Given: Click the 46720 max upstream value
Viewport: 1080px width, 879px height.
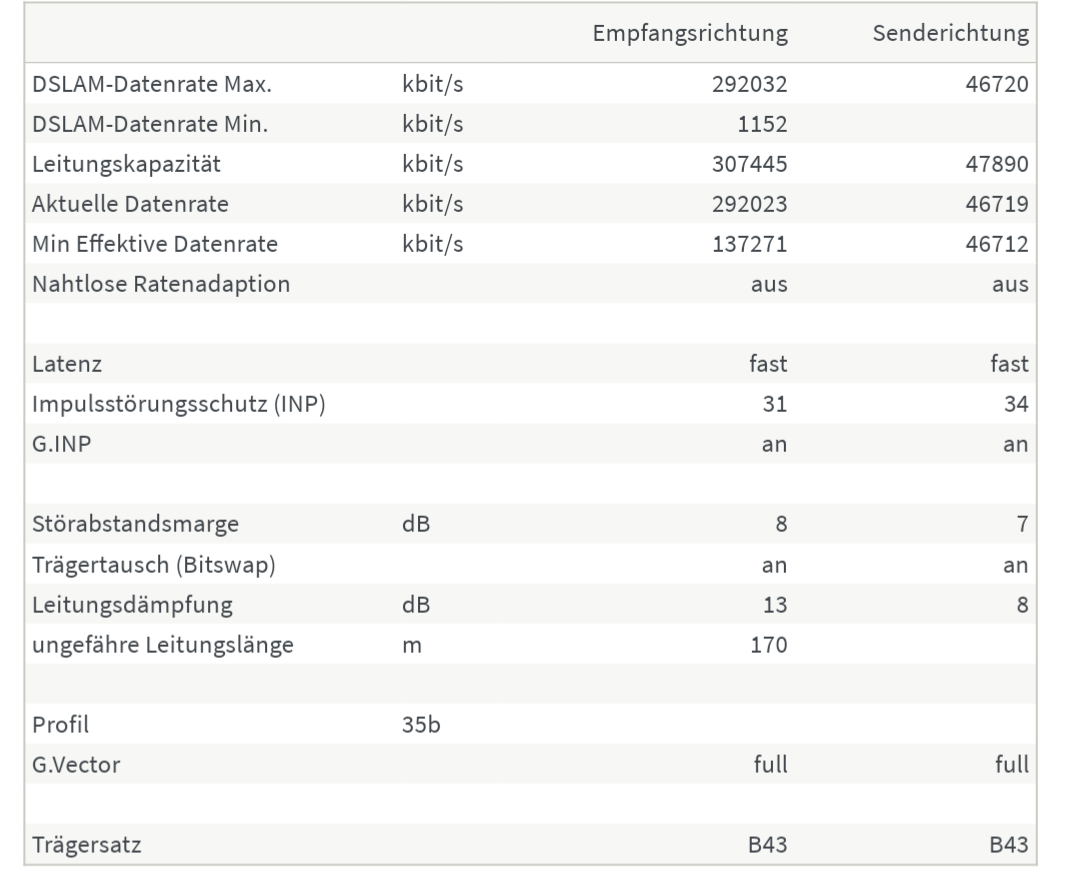Looking at the screenshot, I should pyautogui.click(x=997, y=84).
